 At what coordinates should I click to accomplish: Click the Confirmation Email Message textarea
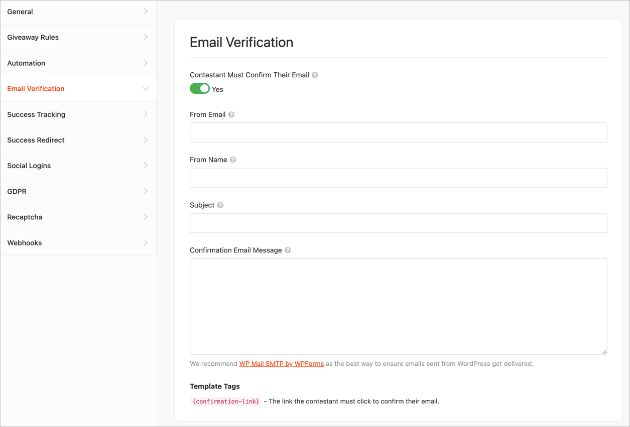point(398,305)
